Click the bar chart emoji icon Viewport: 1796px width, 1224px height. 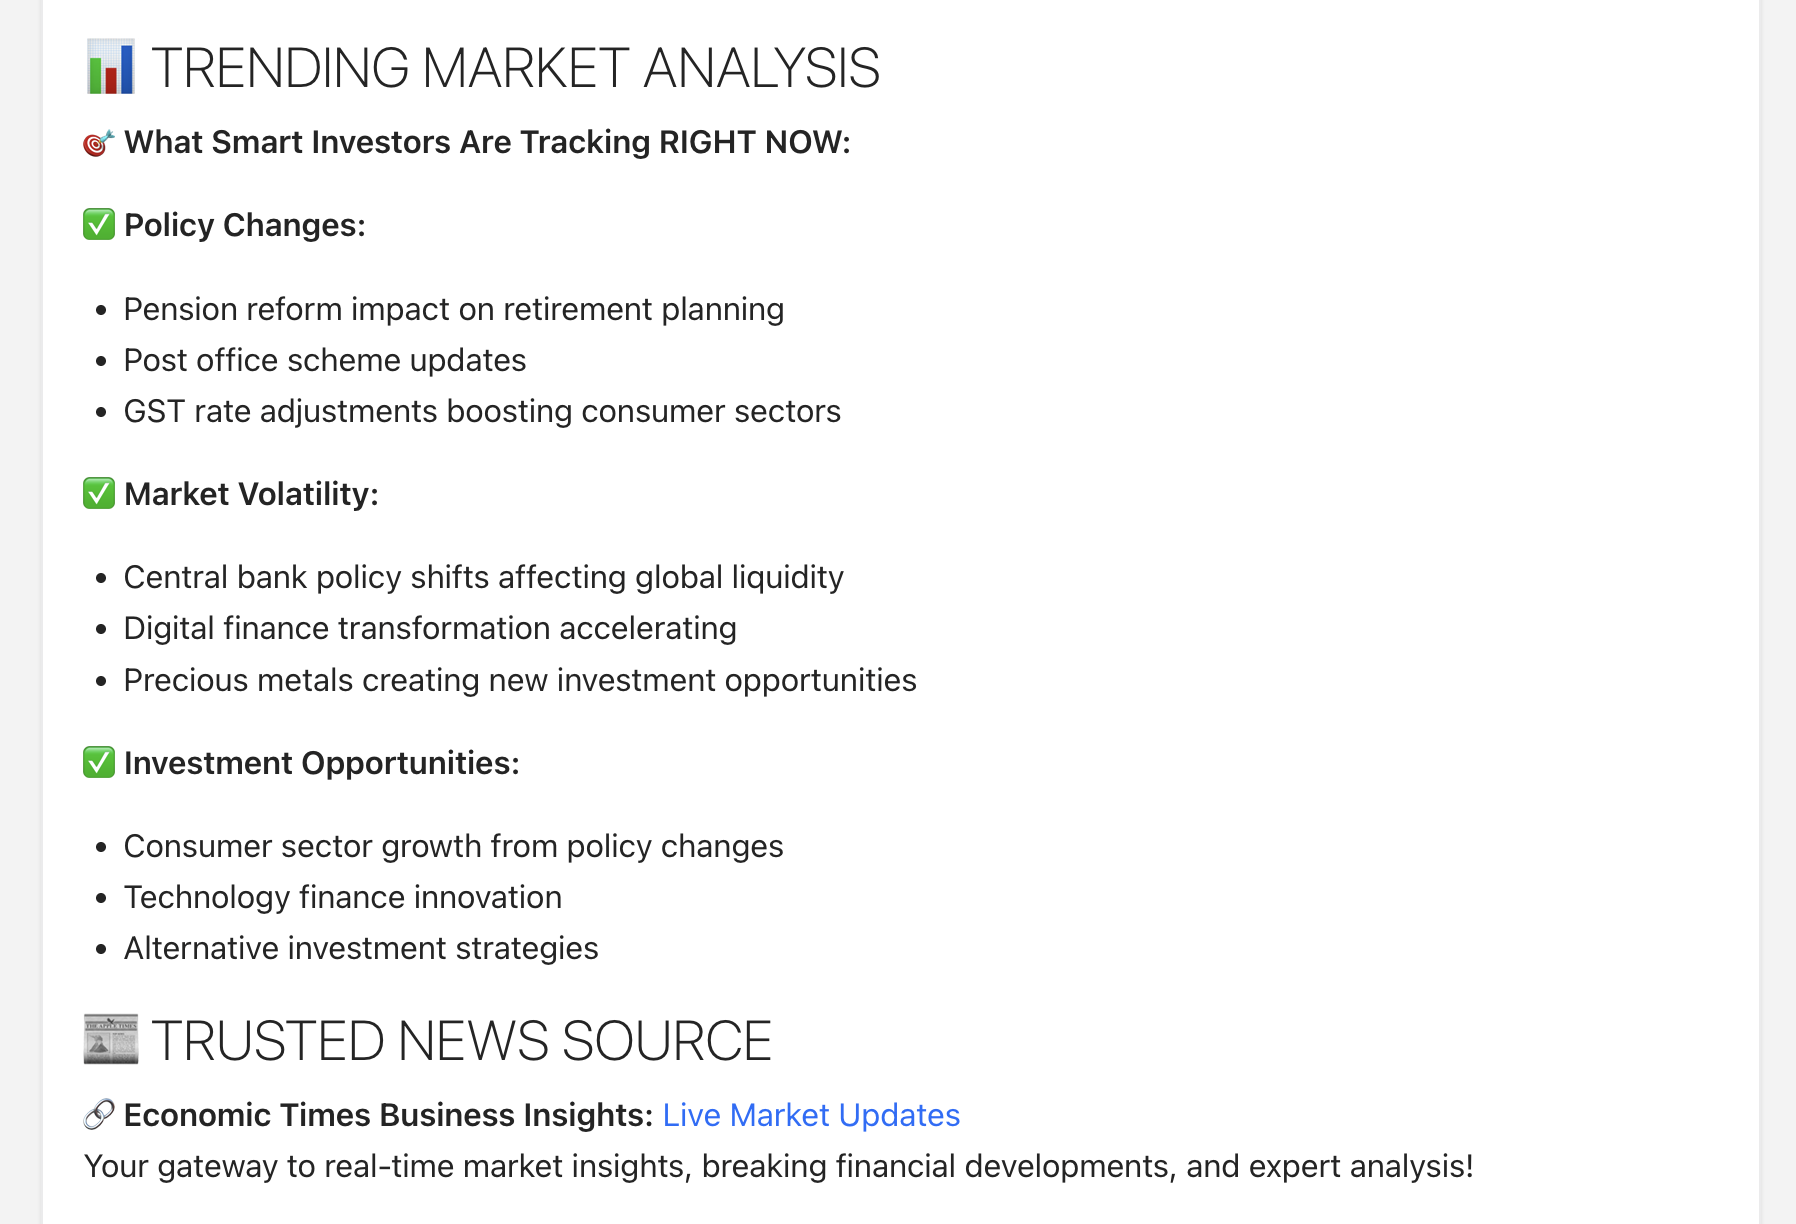coord(110,68)
